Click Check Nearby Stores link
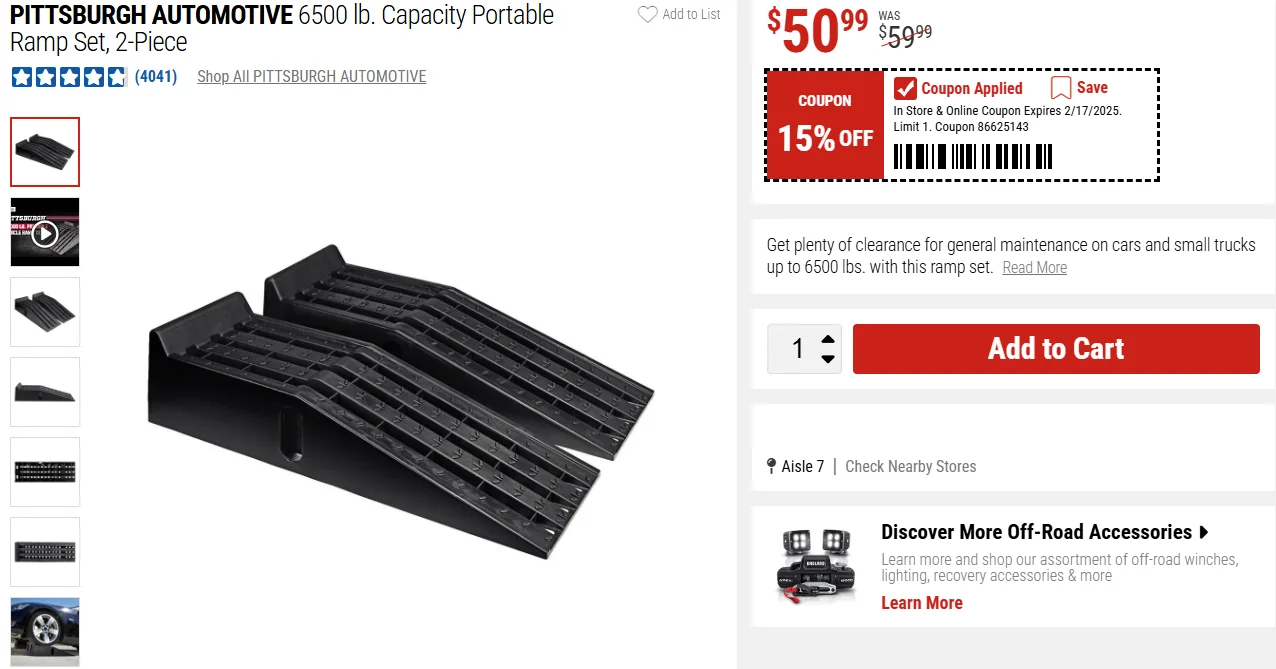 (x=910, y=466)
